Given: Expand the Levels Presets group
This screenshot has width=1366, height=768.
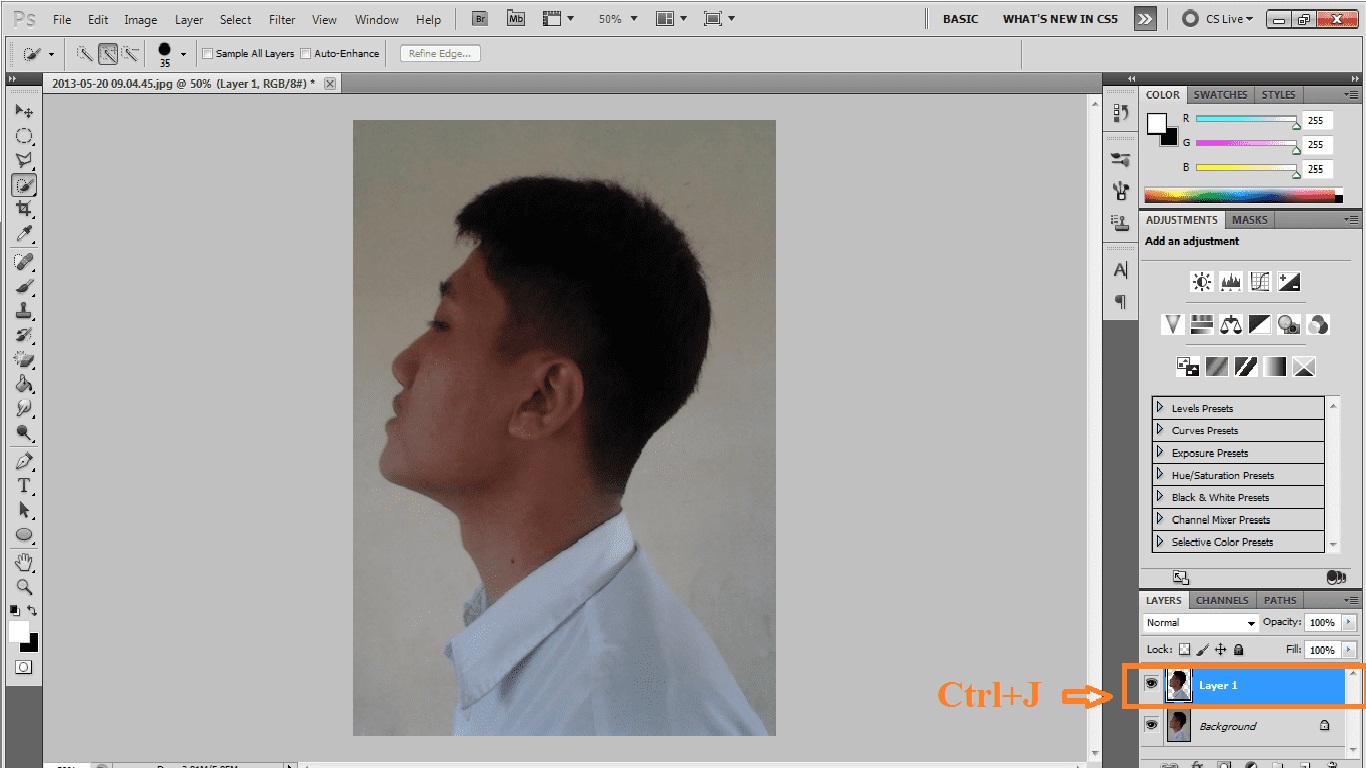Looking at the screenshot, I should point(1160,407).
